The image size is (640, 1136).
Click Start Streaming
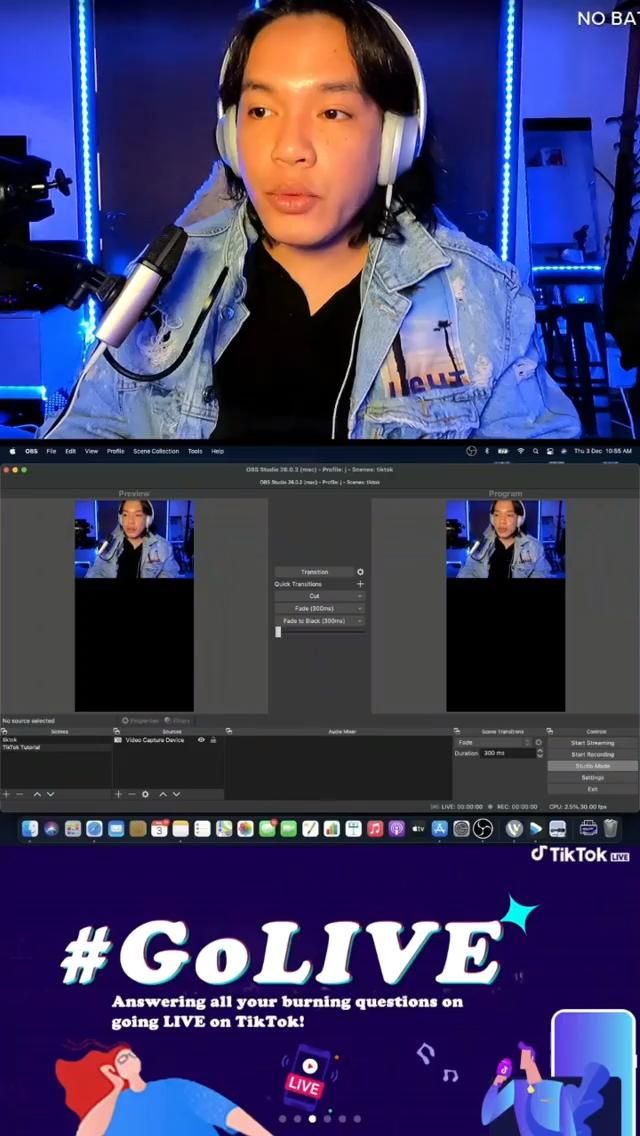[592, 743]
